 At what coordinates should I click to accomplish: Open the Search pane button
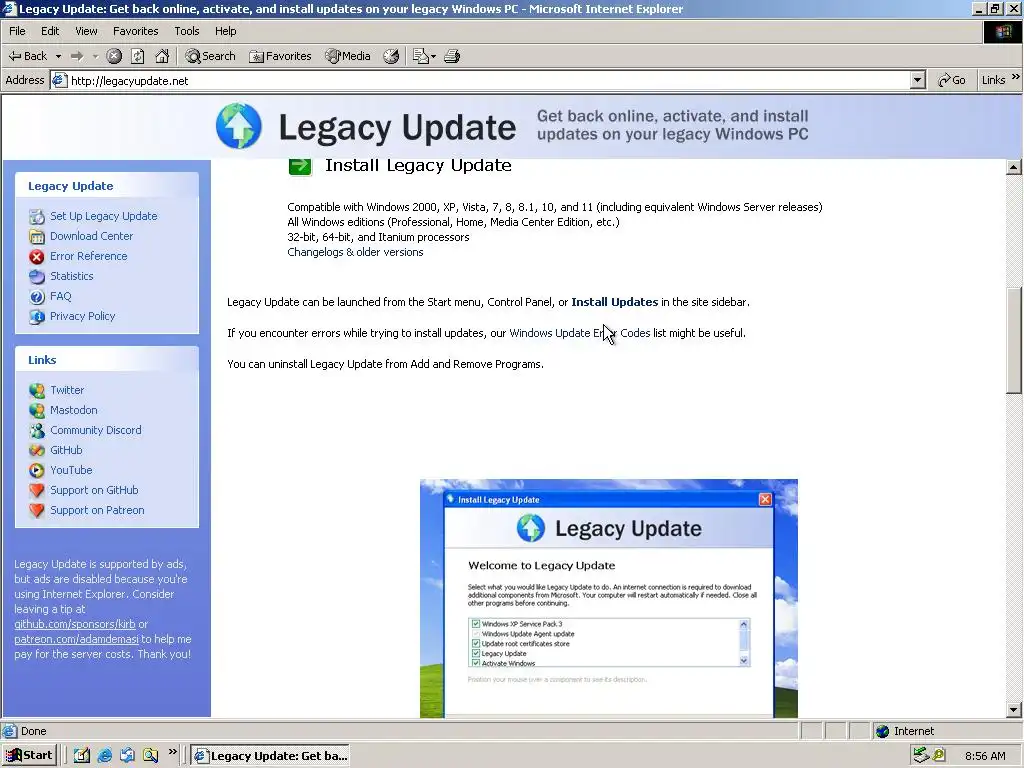pos(210,56)
